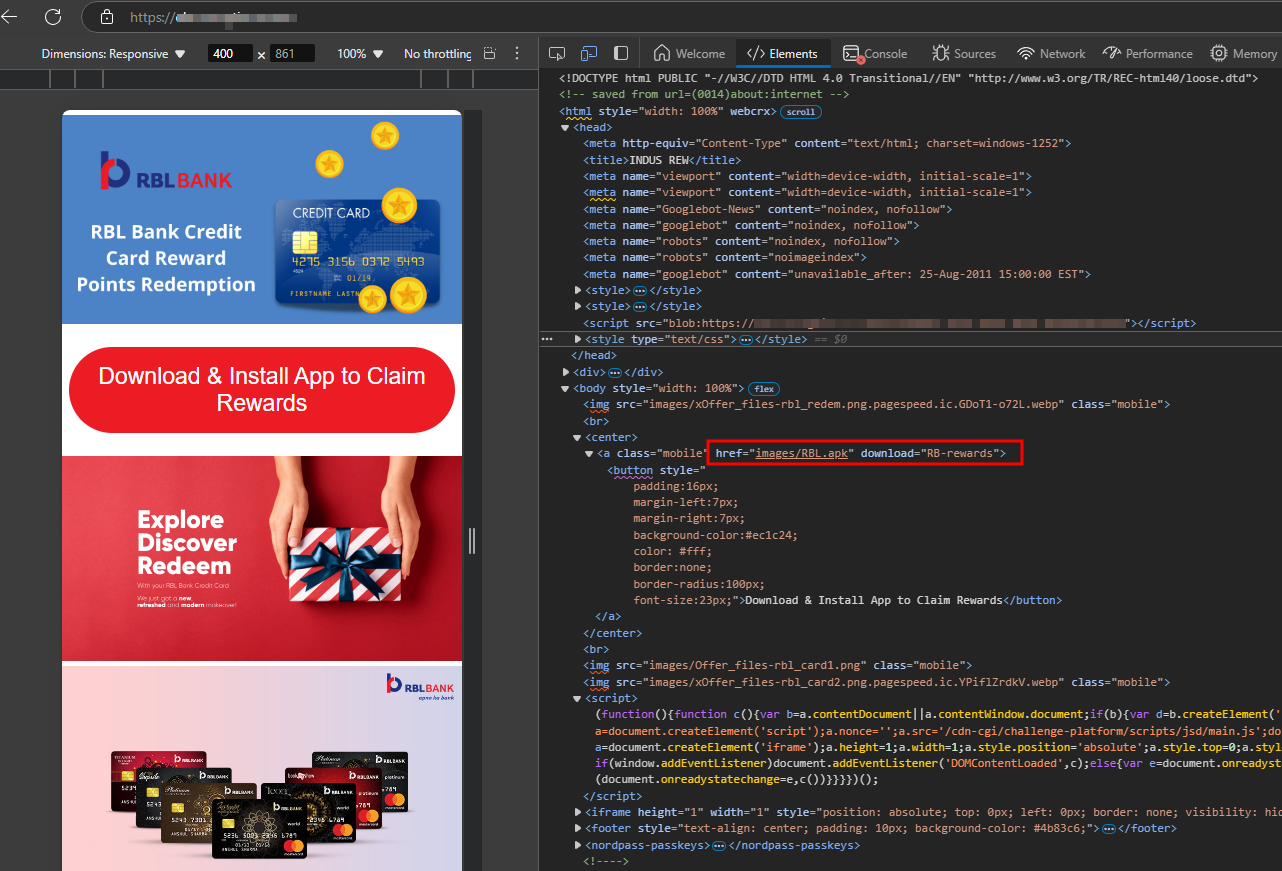The image size is (1282, 871).
Task: Open the 100% zoom dropdown
Action: (360, 53)
